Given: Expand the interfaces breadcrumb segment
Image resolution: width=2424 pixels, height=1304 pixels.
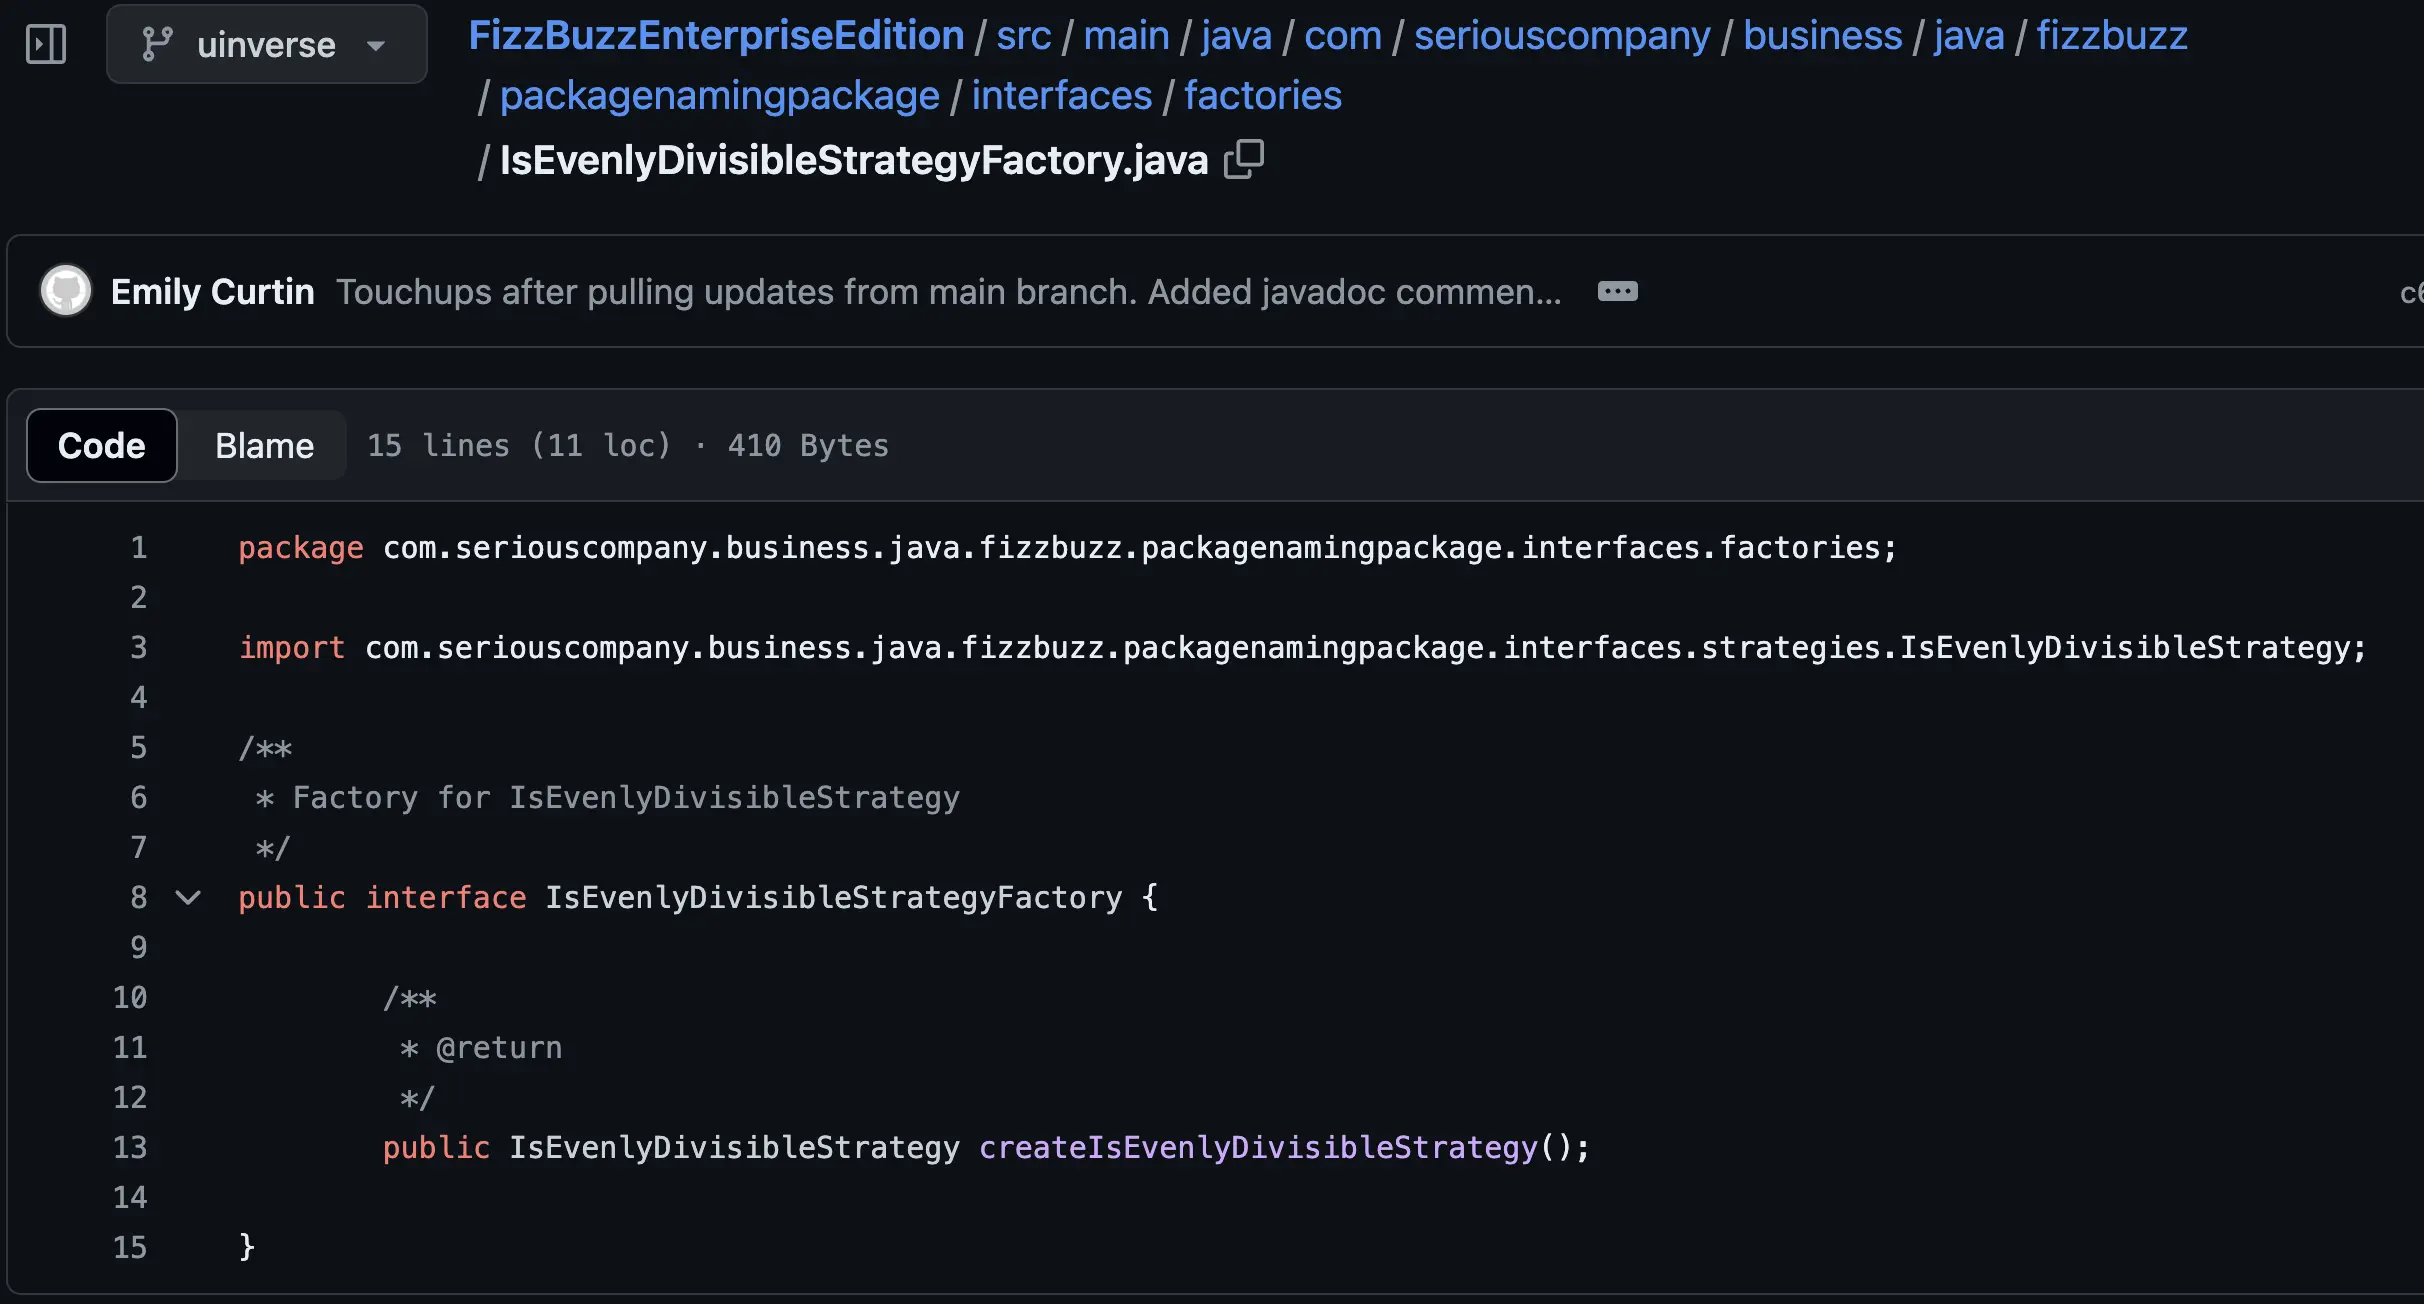Looking at the screenshot, I should 1061,95.
